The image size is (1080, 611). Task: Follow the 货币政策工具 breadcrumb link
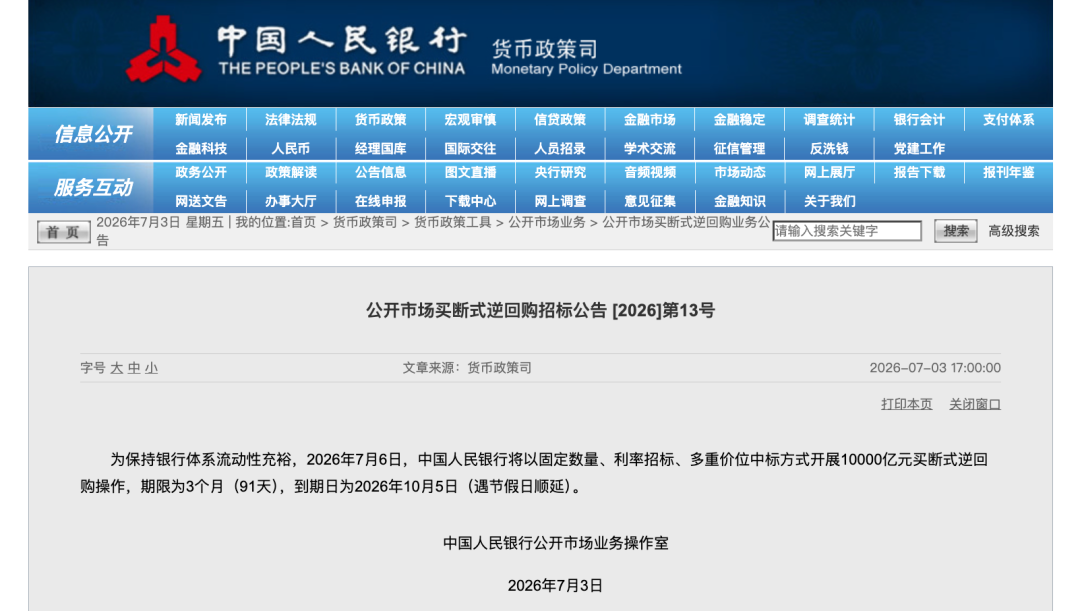coord(453,222)
